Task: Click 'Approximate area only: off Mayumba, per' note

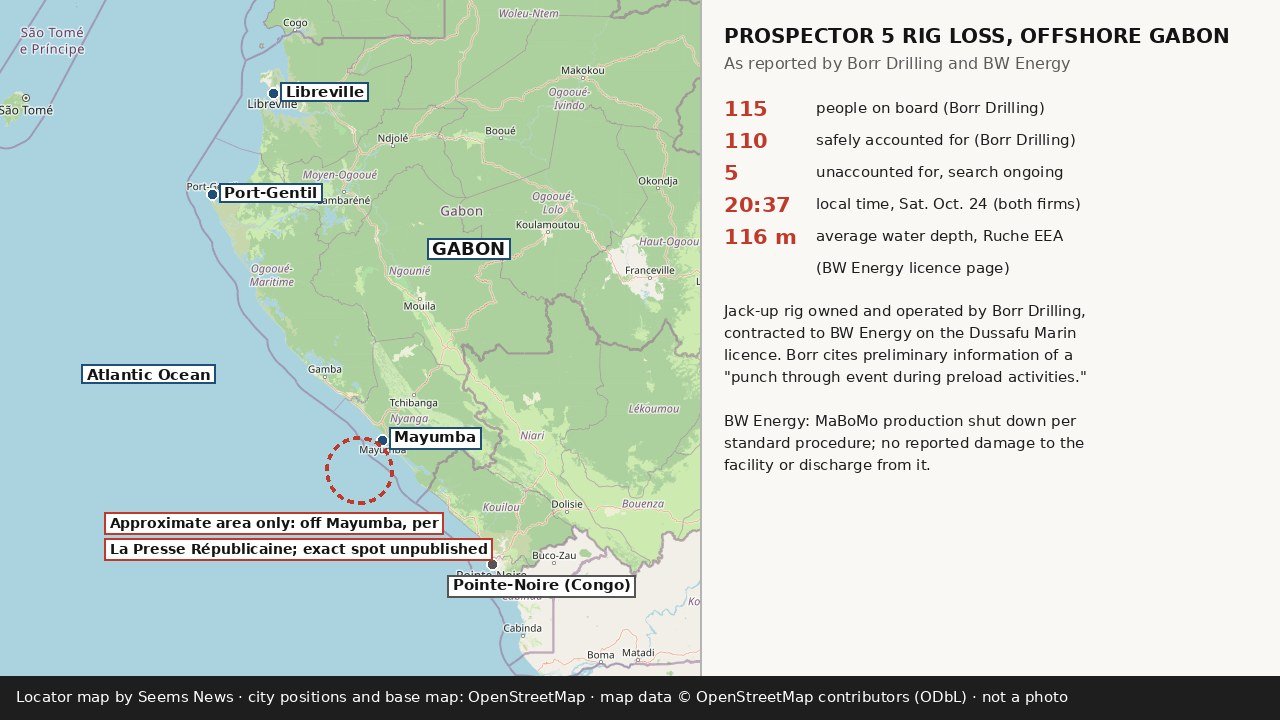Action: 274,523
